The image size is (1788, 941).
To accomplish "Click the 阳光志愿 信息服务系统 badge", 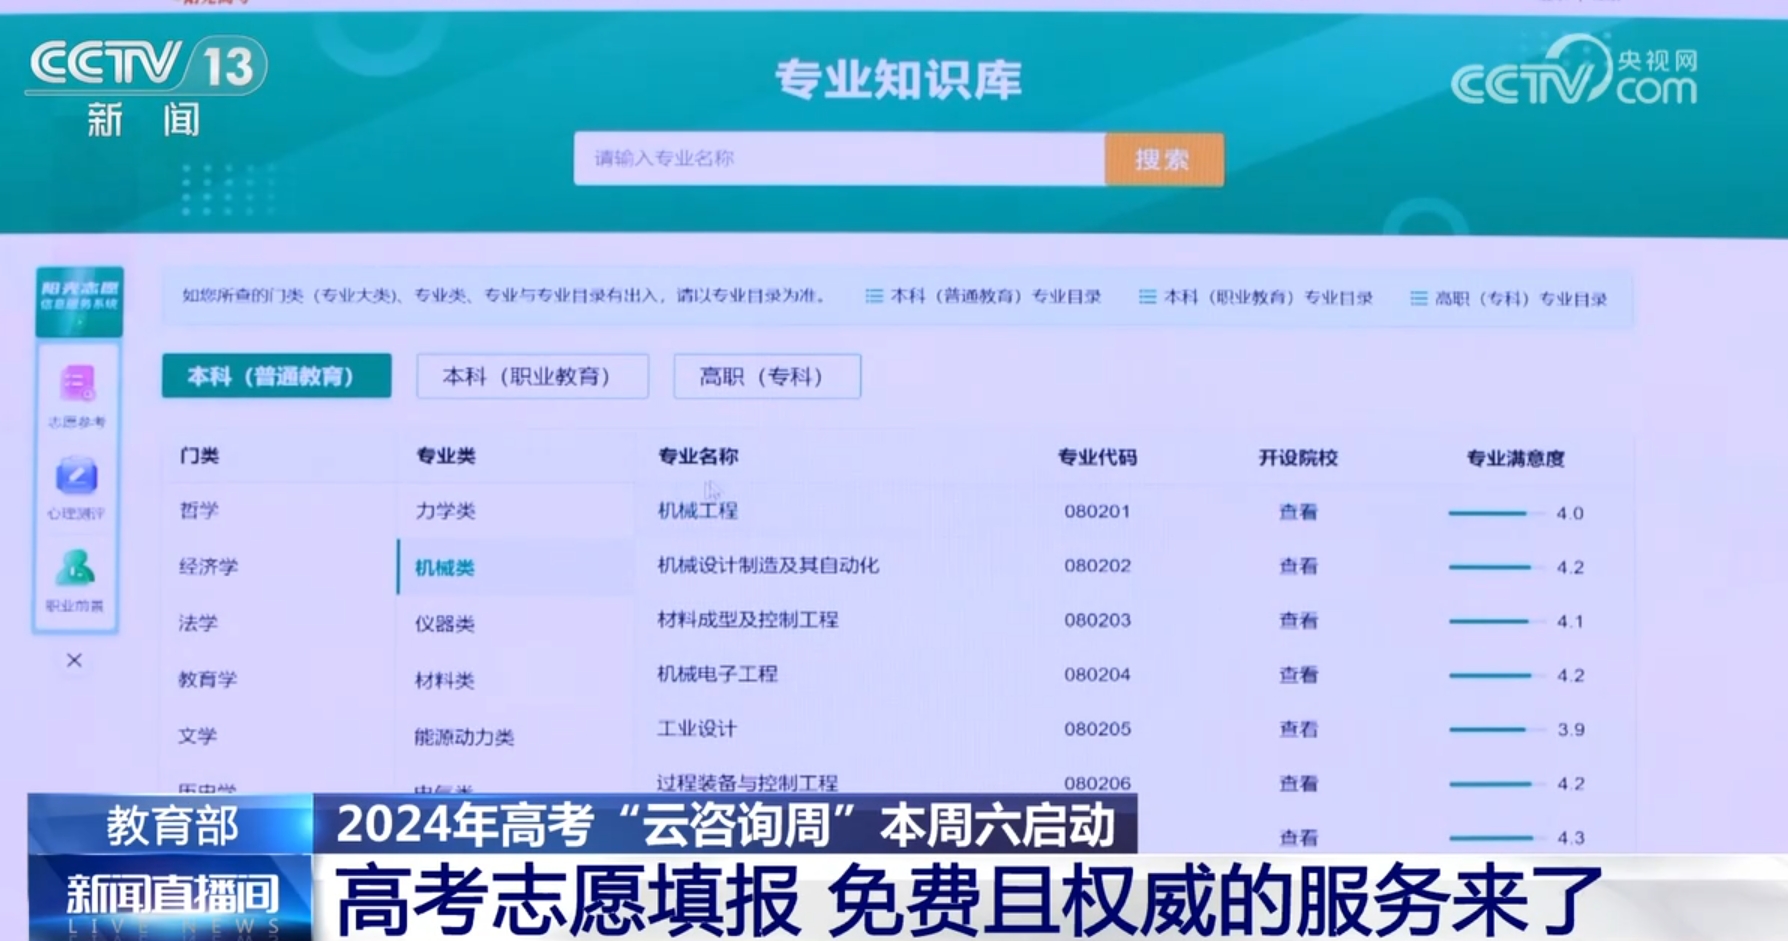I will (x=79, y=301).
